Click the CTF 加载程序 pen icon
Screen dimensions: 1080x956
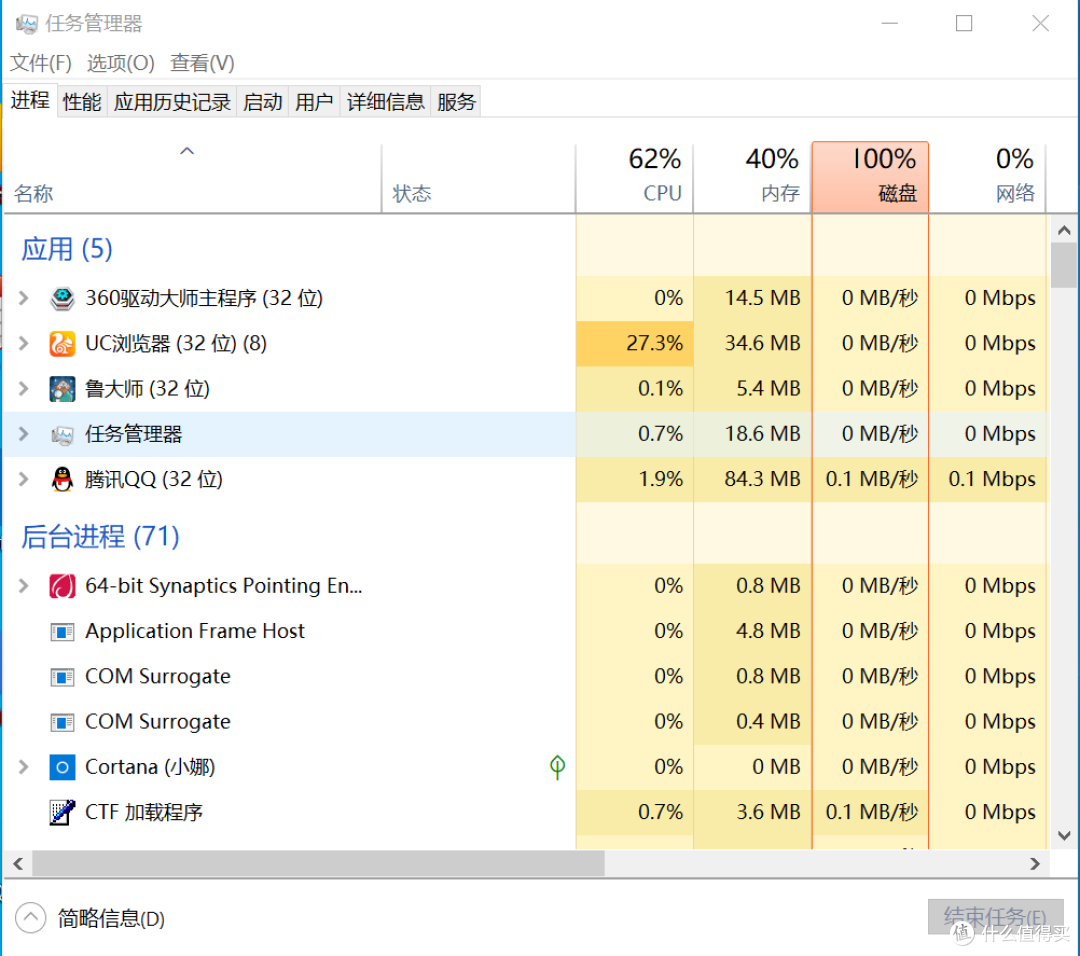click(62, 812)
